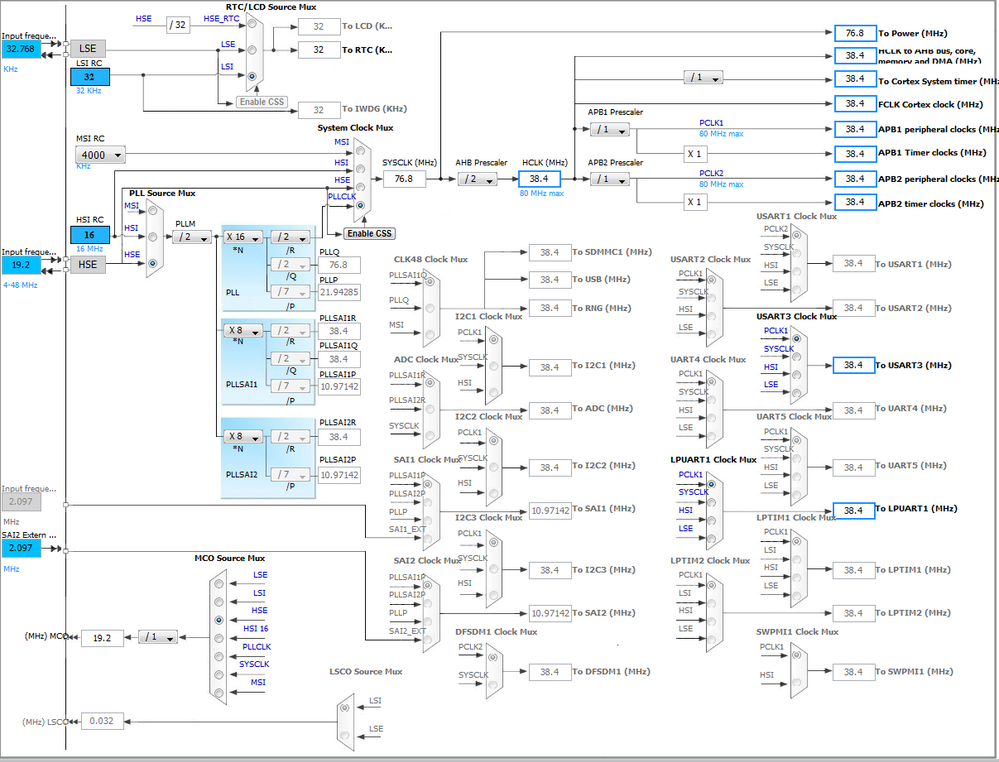Select HSE radio in PLL Source Mux
The width and height of the screenshot is (999, 762).
click(153, 262)
